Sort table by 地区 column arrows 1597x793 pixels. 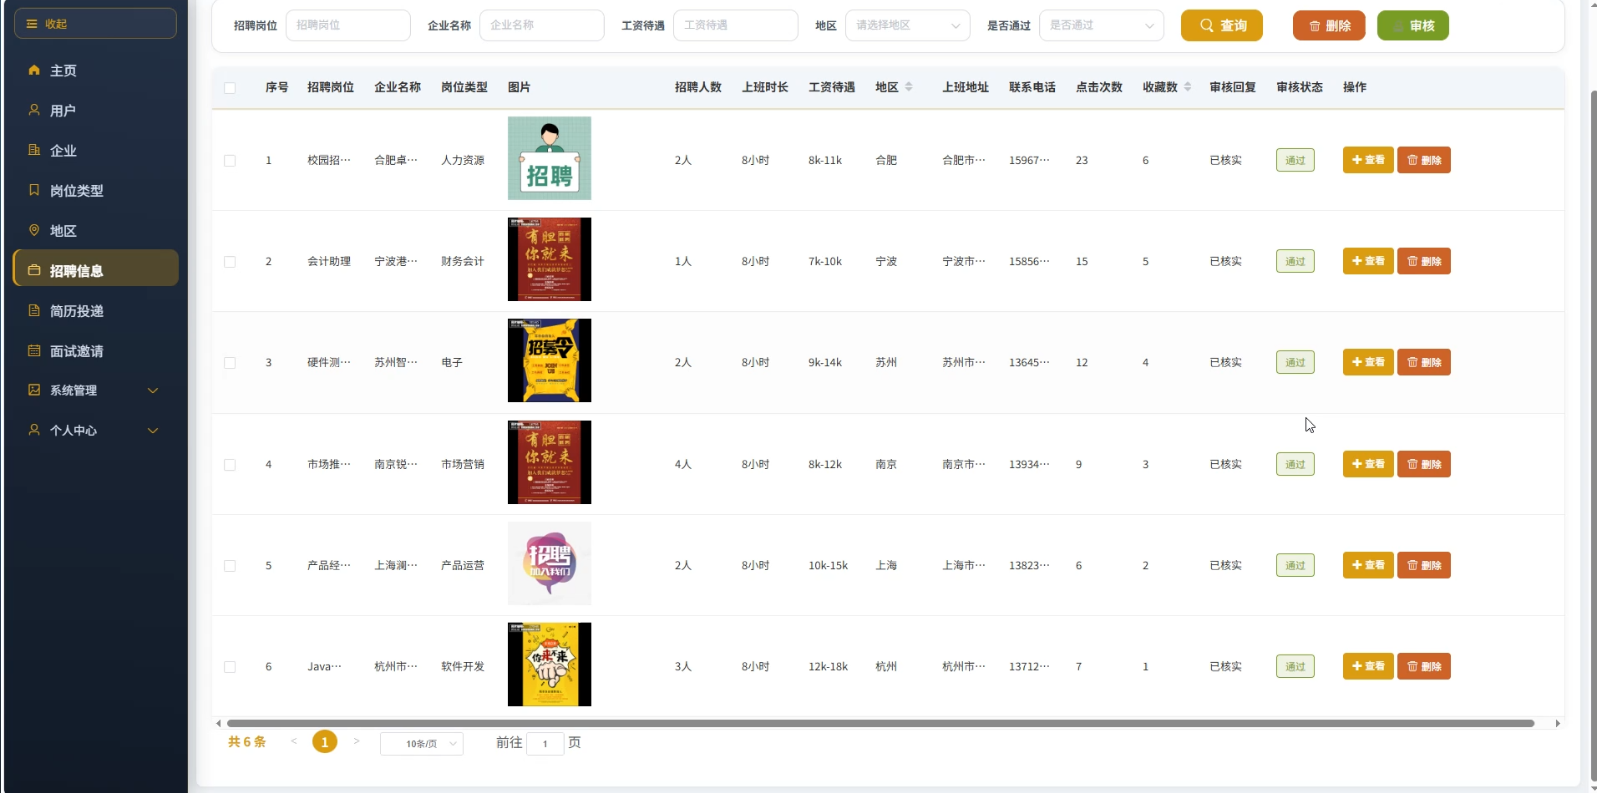tap(909, 87)
